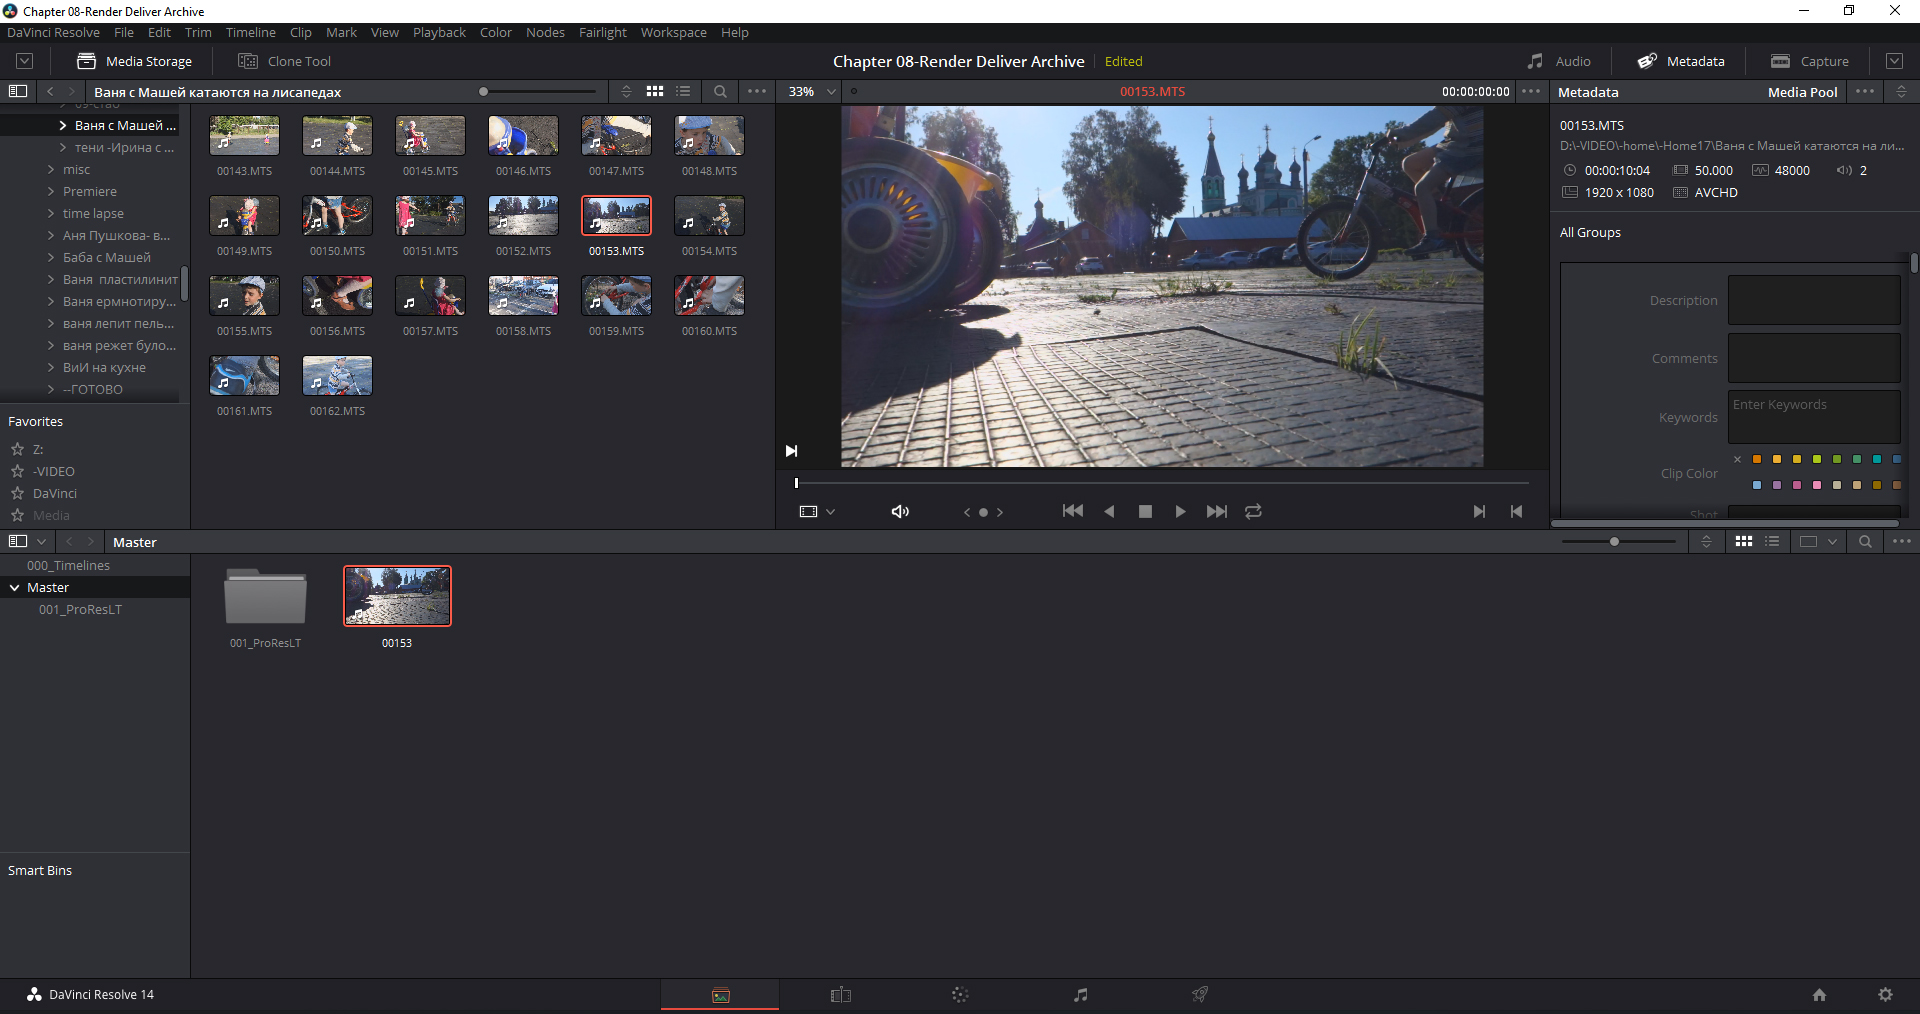Open the Fairlight menu
The width and height of the screenshot is (1920, 1014).
pos(602,32)
